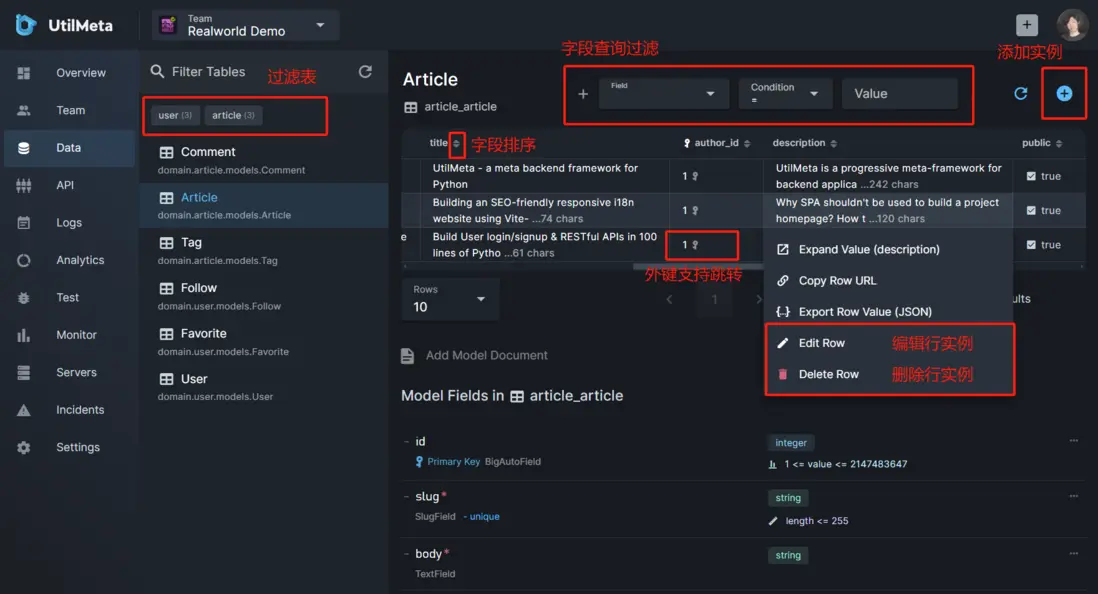Choose Edit Row from menu
The width and height of the screenshot is (1098, 594).
[889, 343]
